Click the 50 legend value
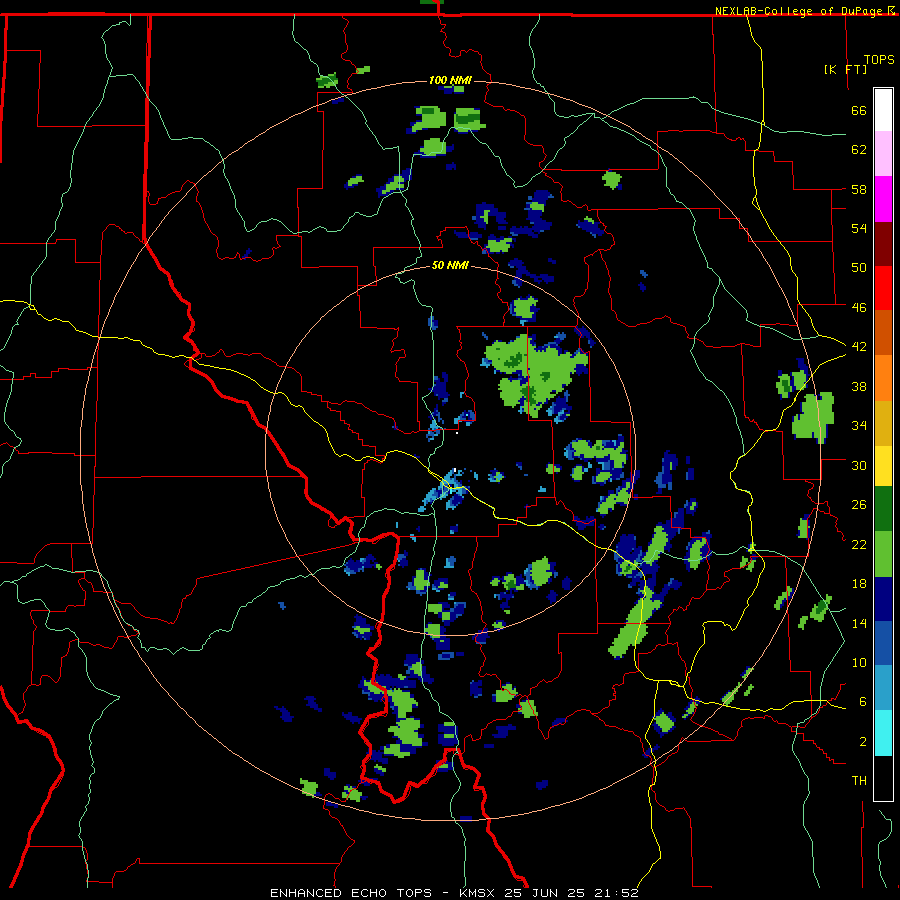The height and width of the screenshot is (900, 900). (x=859, y=267)
